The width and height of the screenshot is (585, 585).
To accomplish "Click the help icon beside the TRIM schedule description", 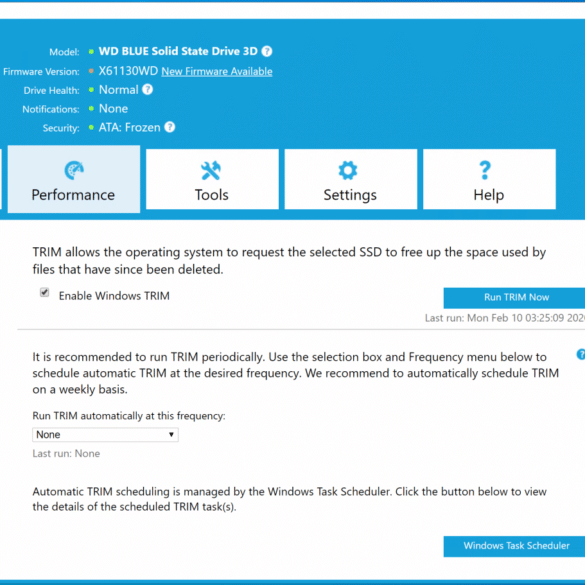I will (581, 354).
